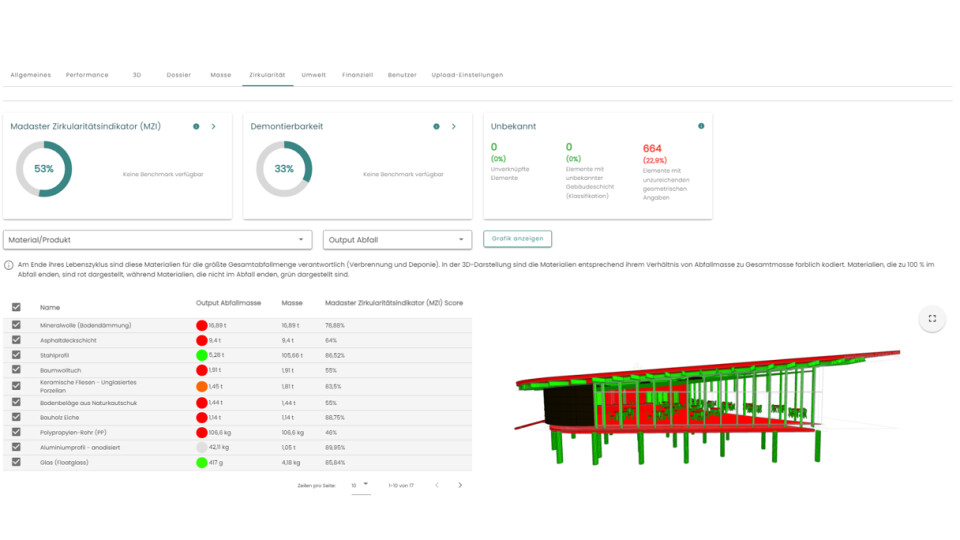The height and width of the screenshot is (540, 960).
Task: Open Demontierbarkeit details arrow
Action: [x=454, y=127]
